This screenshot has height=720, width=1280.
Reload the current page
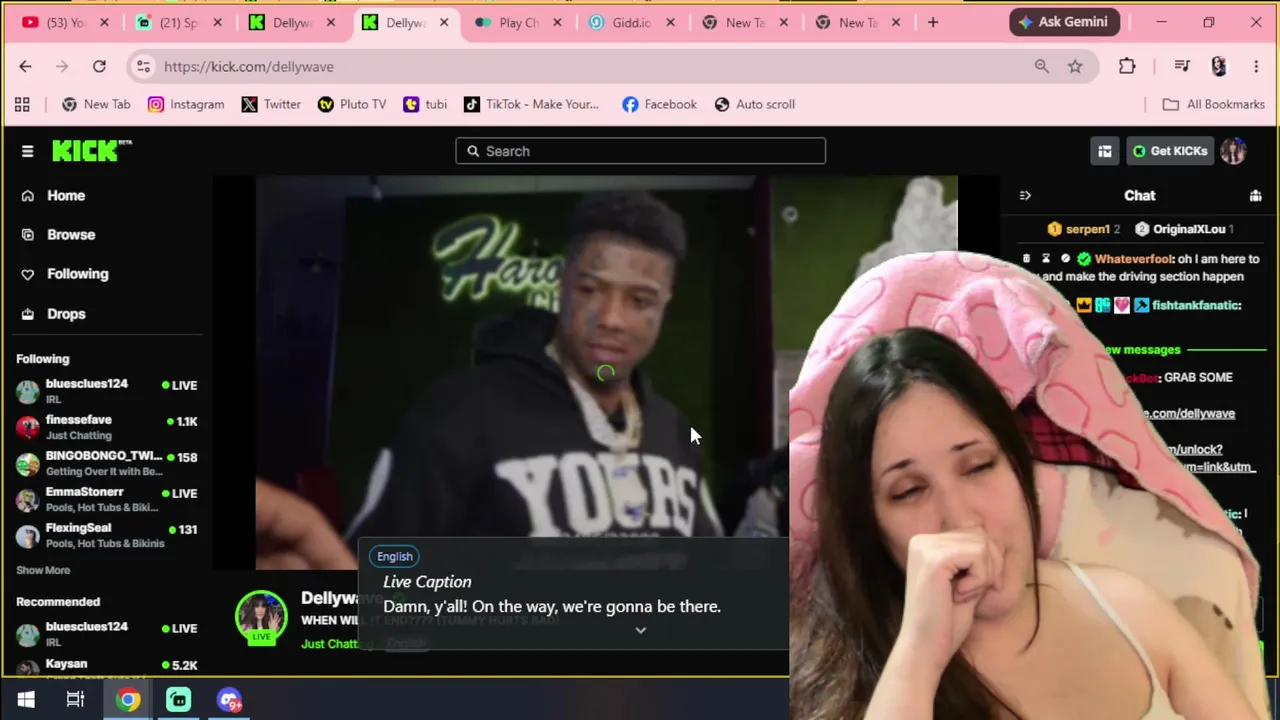point(99,66)
